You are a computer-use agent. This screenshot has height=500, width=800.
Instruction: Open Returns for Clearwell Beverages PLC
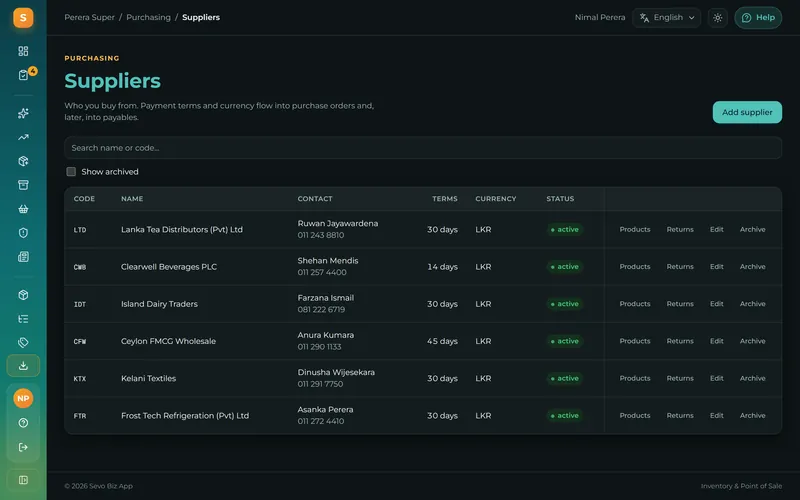click(x=680, y=267)
